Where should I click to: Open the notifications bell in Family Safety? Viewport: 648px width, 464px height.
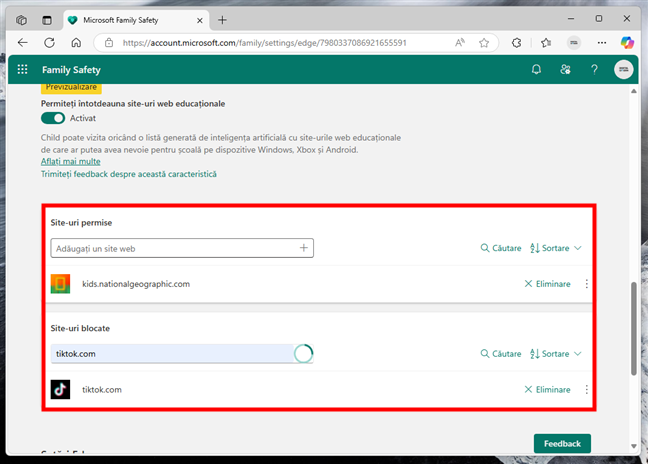[x=536, y=69]
